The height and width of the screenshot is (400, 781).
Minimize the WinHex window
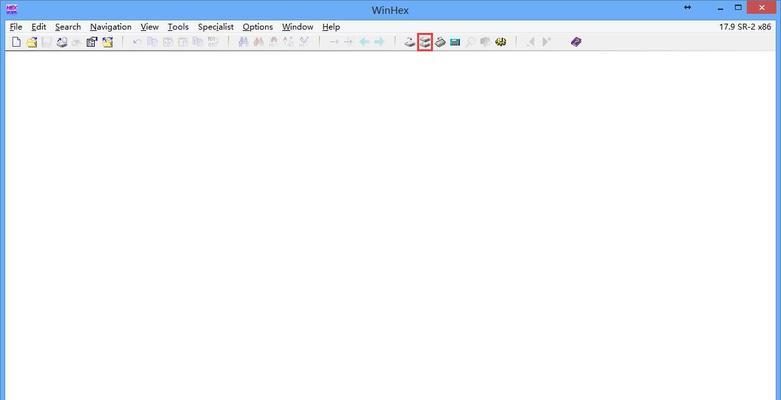[x=720, y=7]
